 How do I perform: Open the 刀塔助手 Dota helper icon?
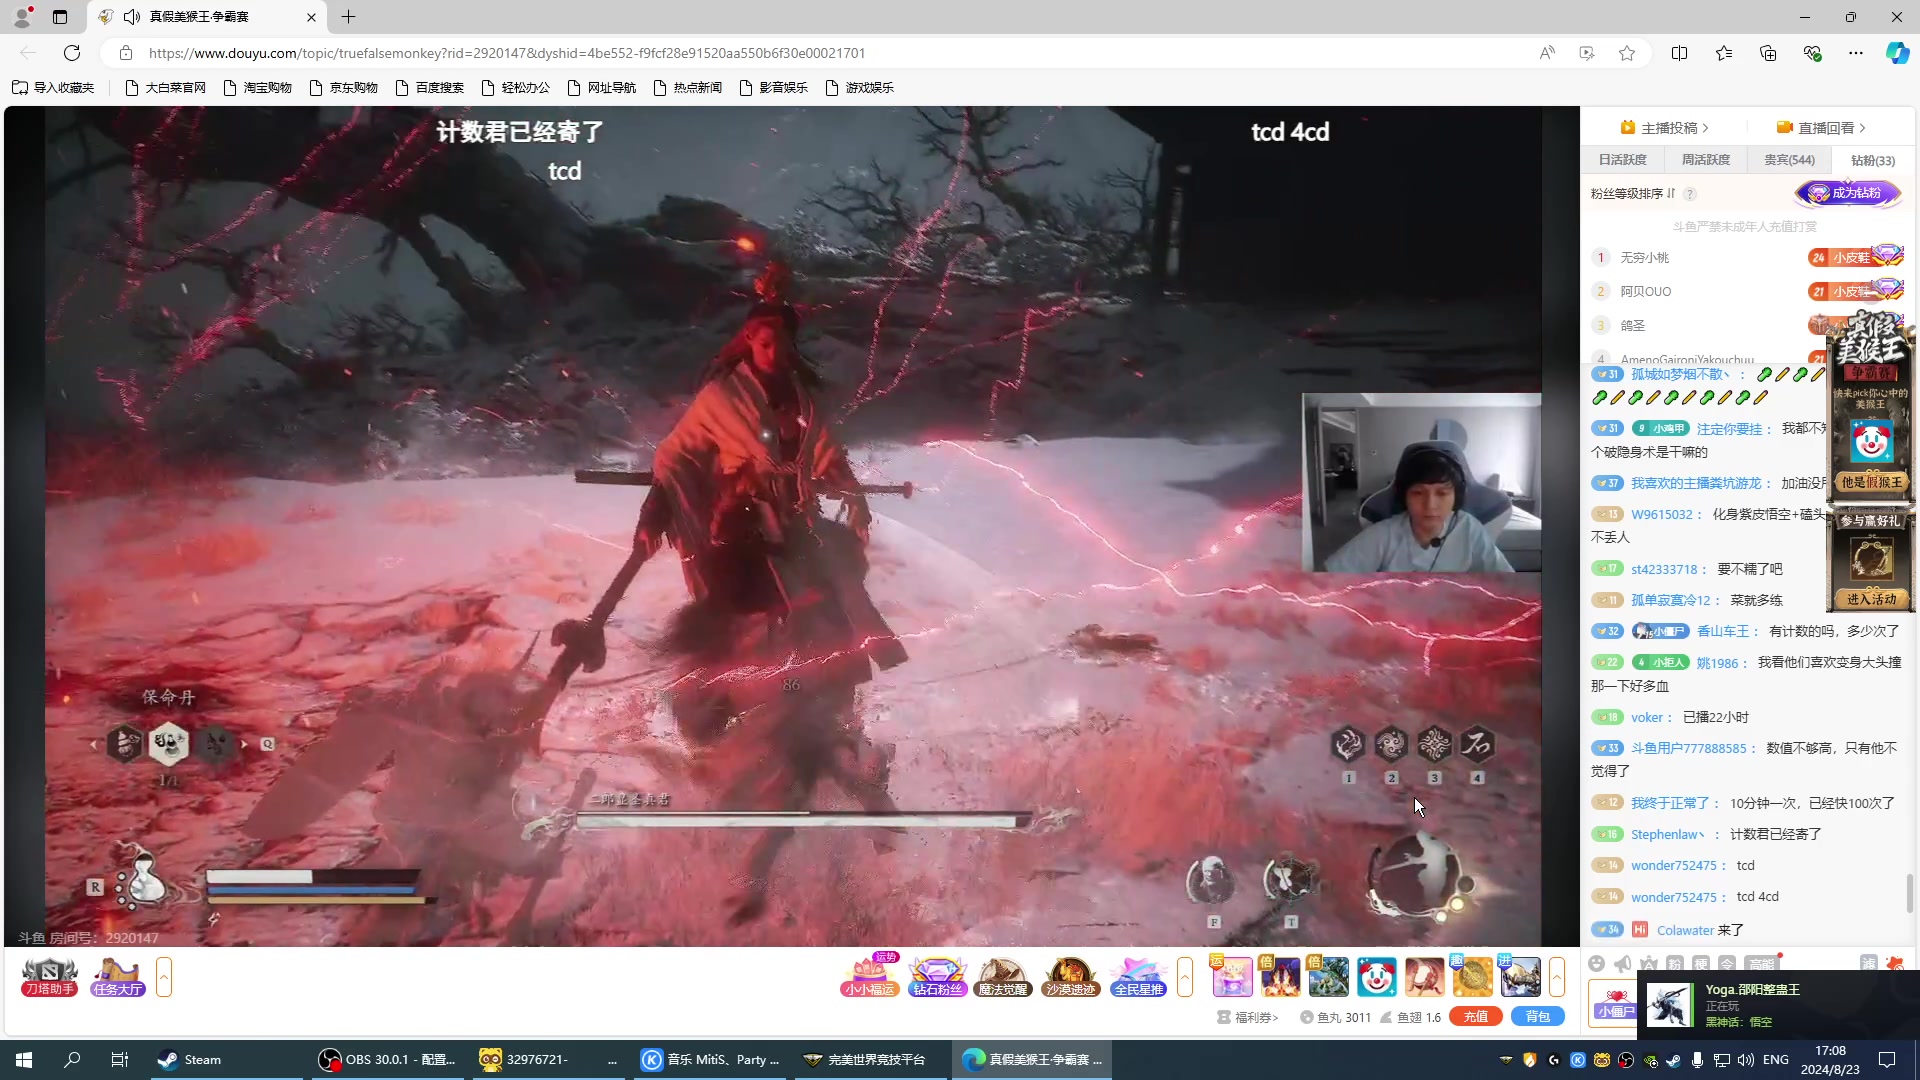pyautogui.click(x=49, y=976)
